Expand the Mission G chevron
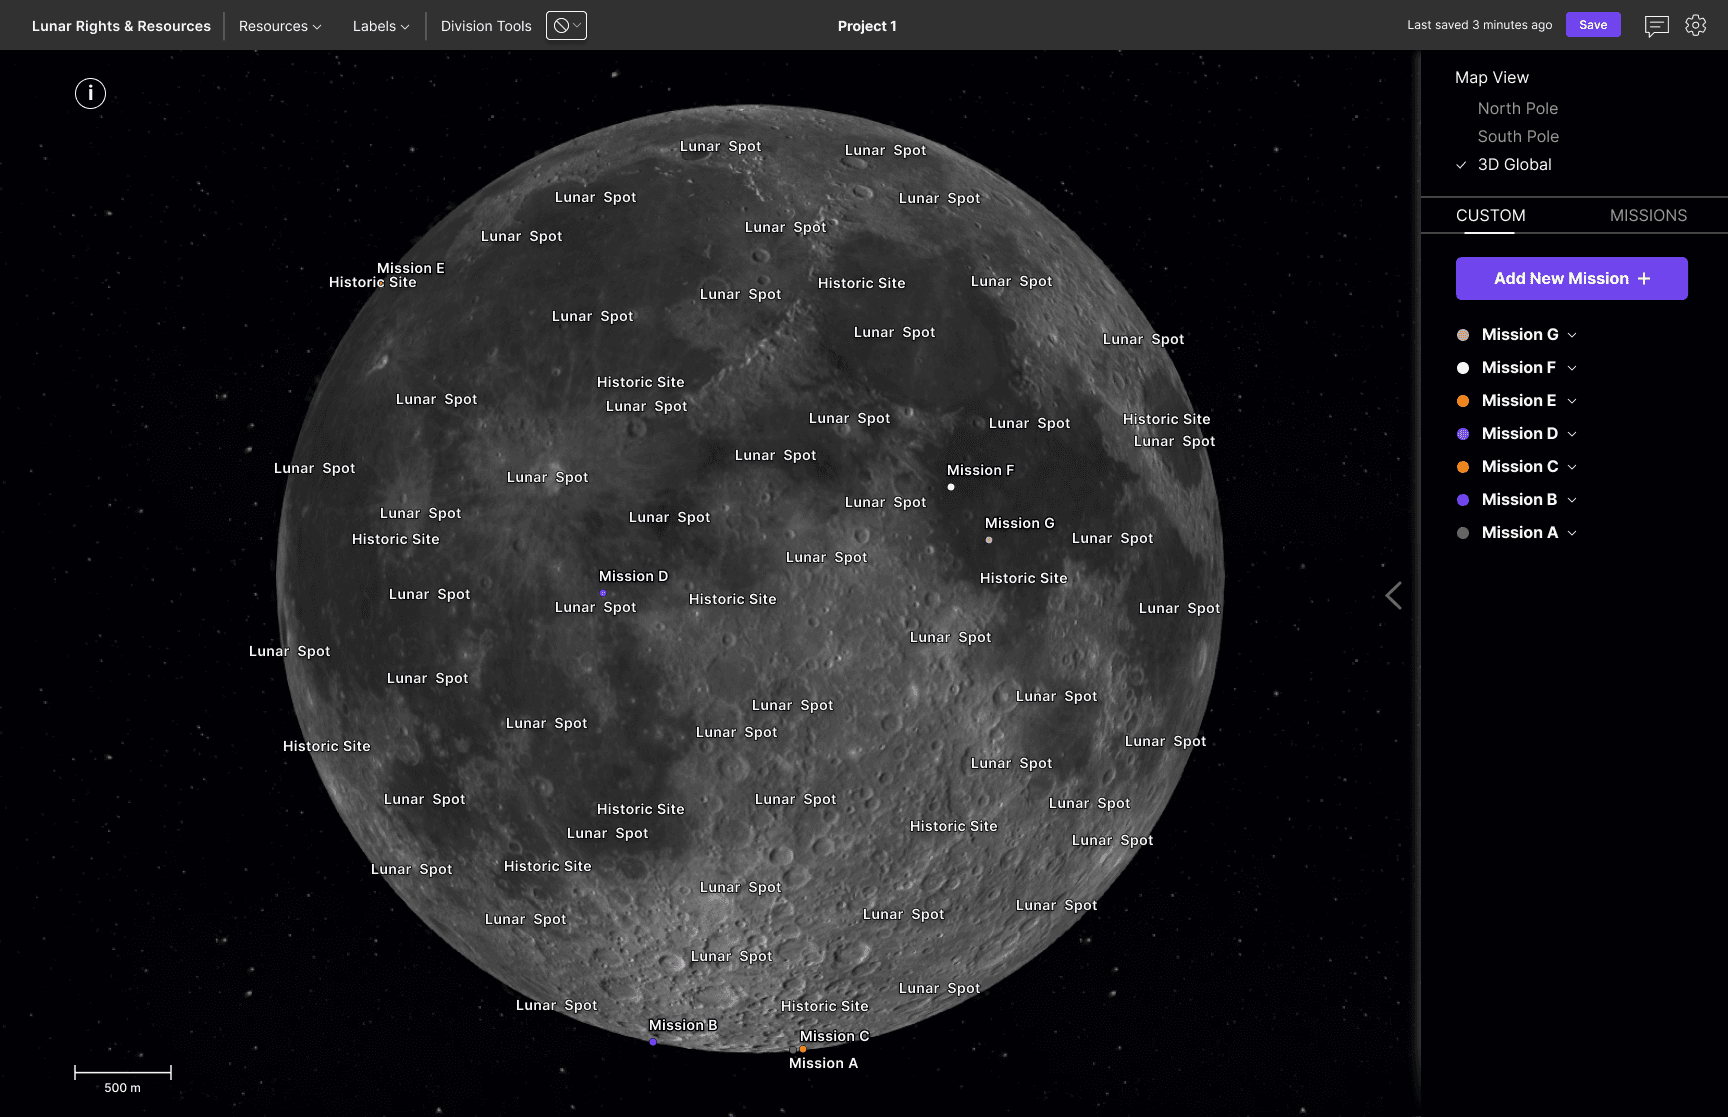Image resolution: width=1728 pixels, height=1117 pixels. point(1572,335)
